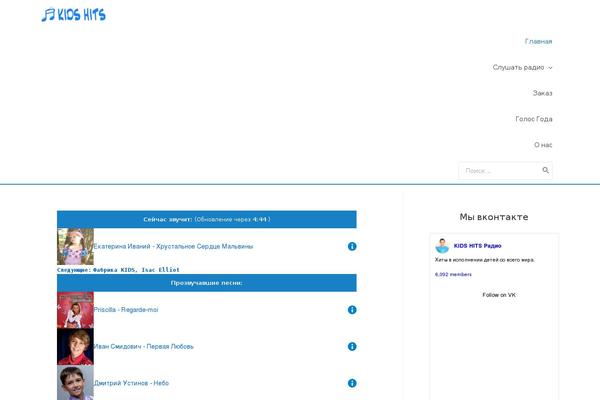Expand the Слушать радио dropdown menu
The image size is (600, 400).
coord(522,67)
